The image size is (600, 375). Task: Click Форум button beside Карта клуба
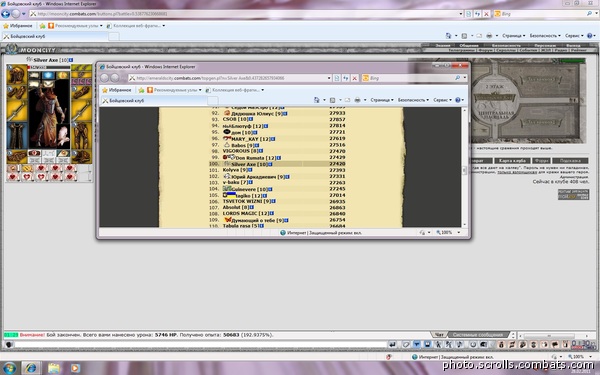point(541,161)
